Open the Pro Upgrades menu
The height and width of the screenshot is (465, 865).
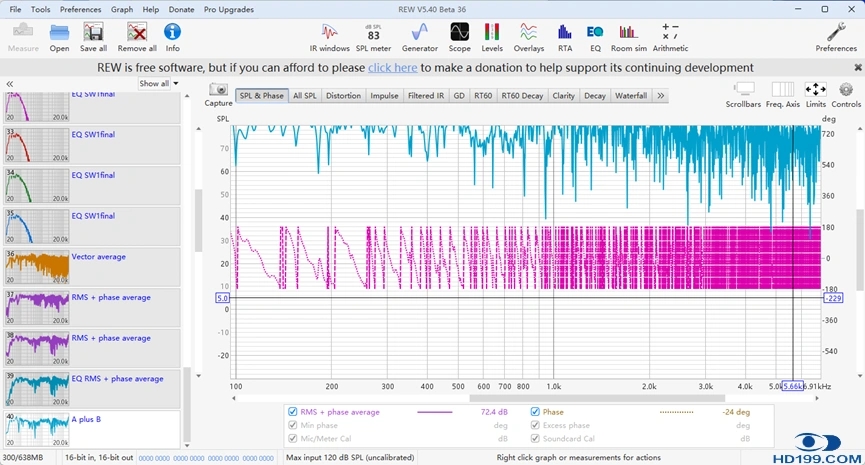pyautogui.click(x=229, y=9)
